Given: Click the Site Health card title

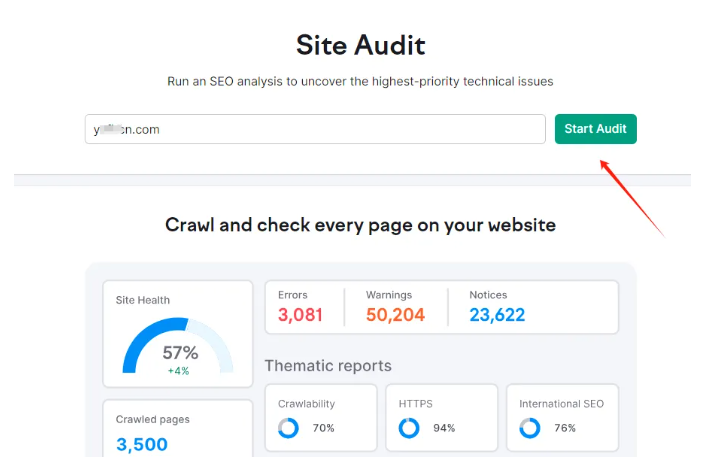Looking at the screenshot, I should pos(143,300).
